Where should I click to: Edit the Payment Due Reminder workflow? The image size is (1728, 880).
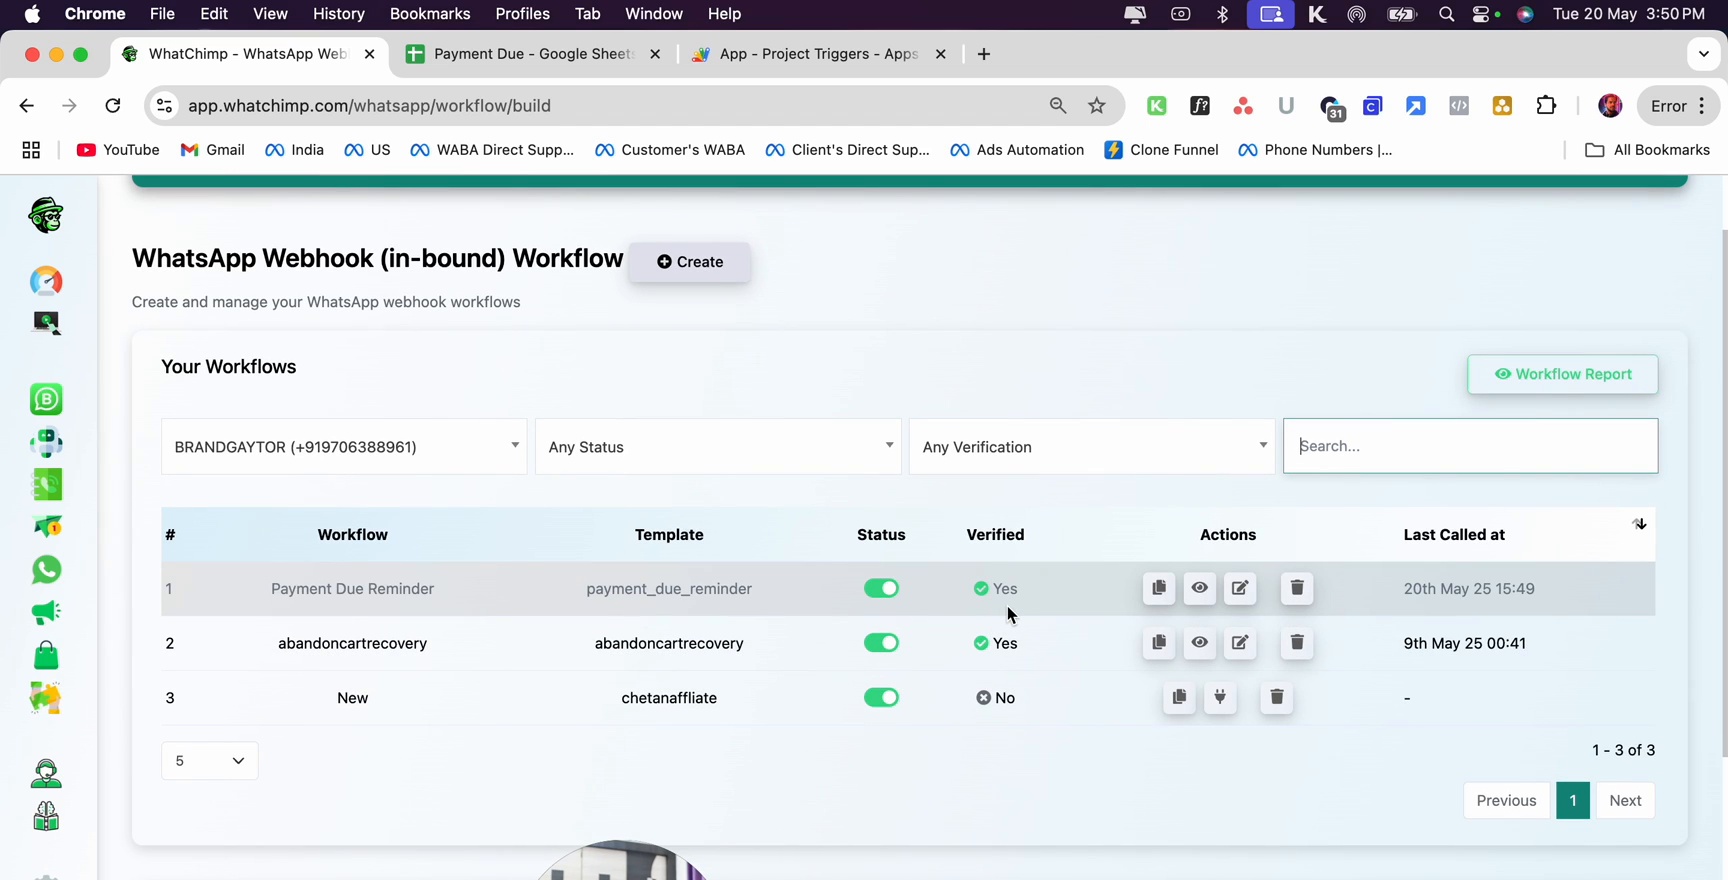point(1240,588)
